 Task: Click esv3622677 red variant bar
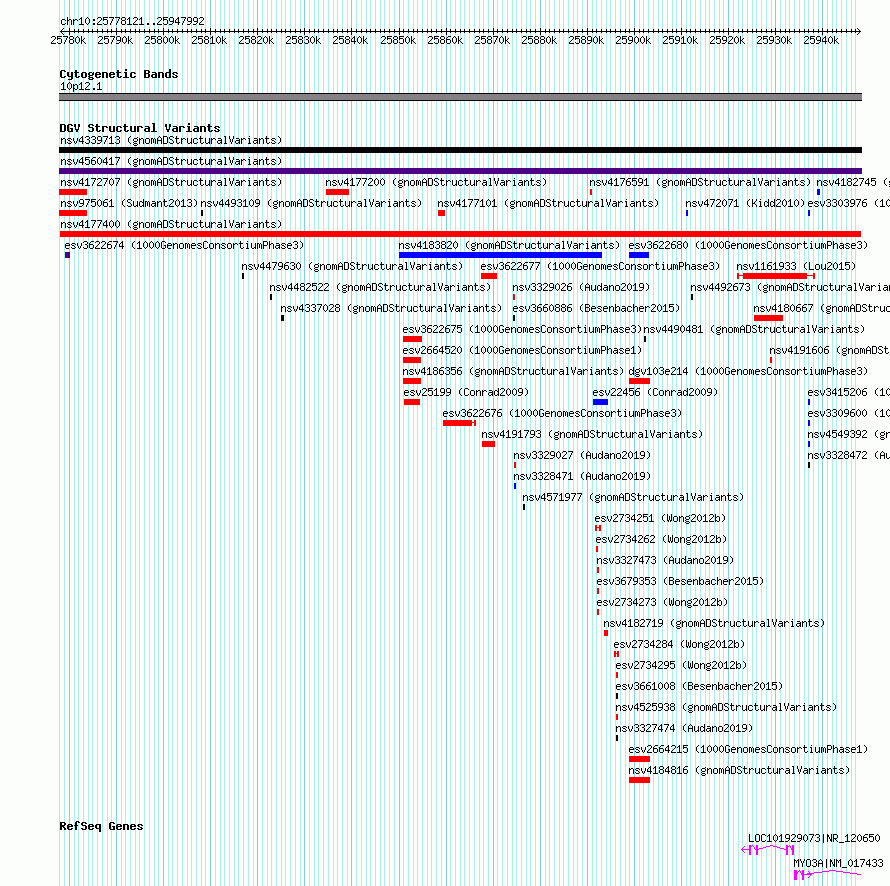489,276
